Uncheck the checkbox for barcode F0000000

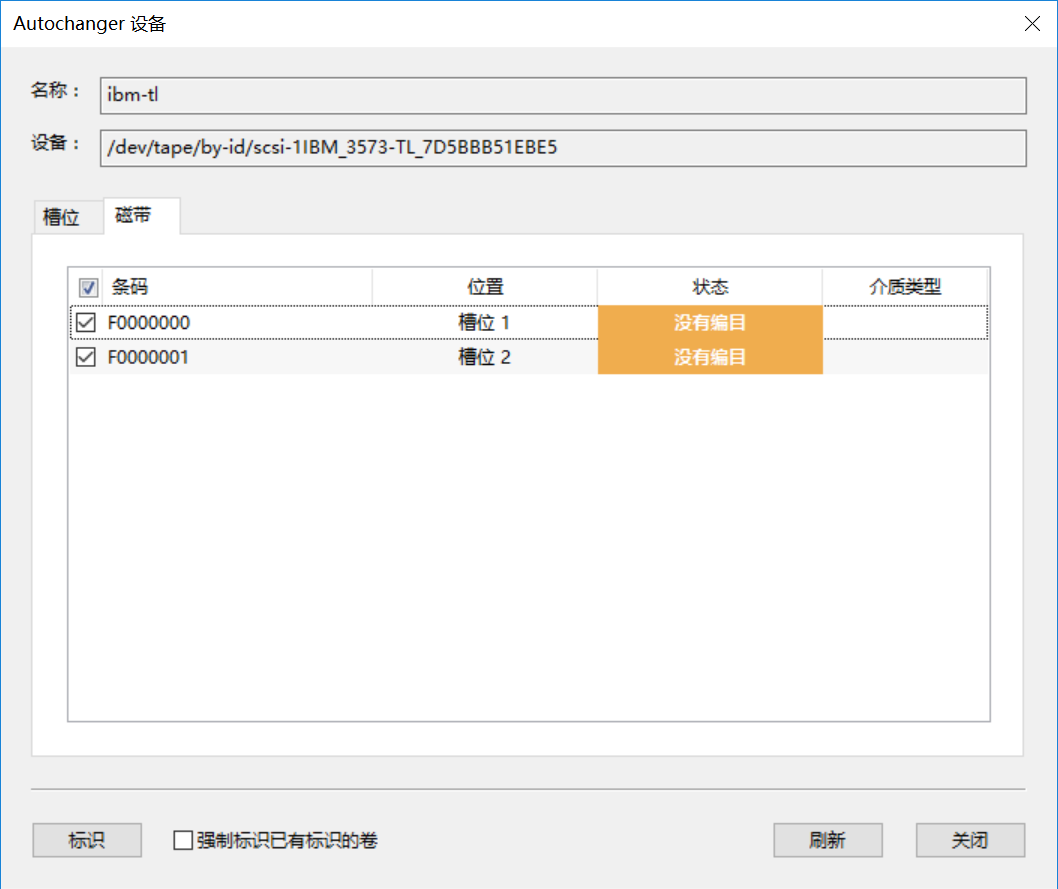click(x=86, y=323)
